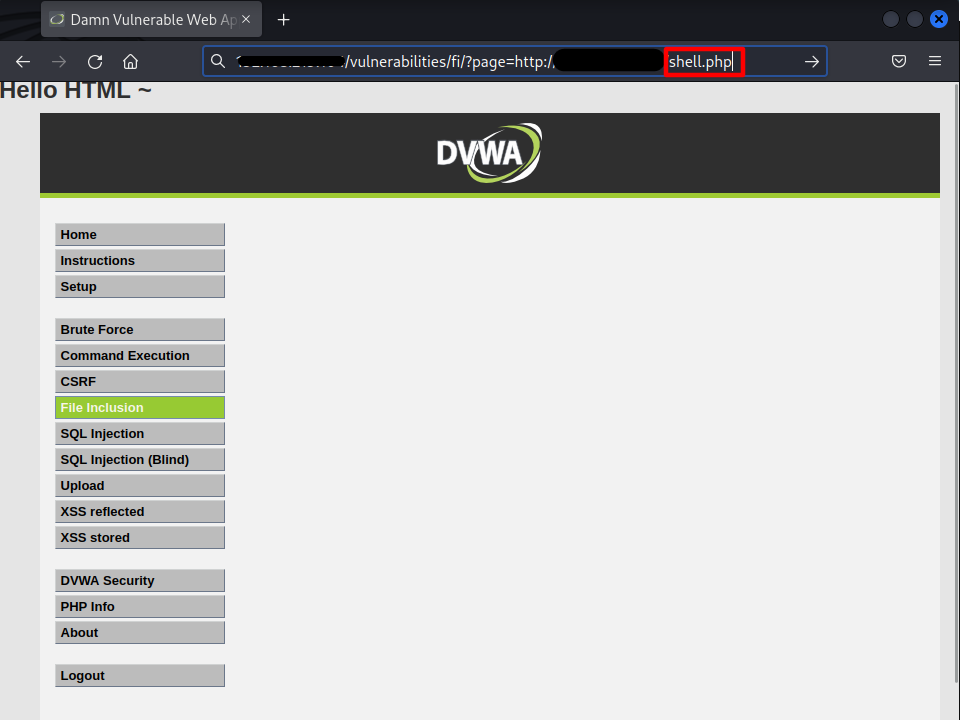
Task: Select the Brute Force vulnerability
Action: (x=139, y=330)
